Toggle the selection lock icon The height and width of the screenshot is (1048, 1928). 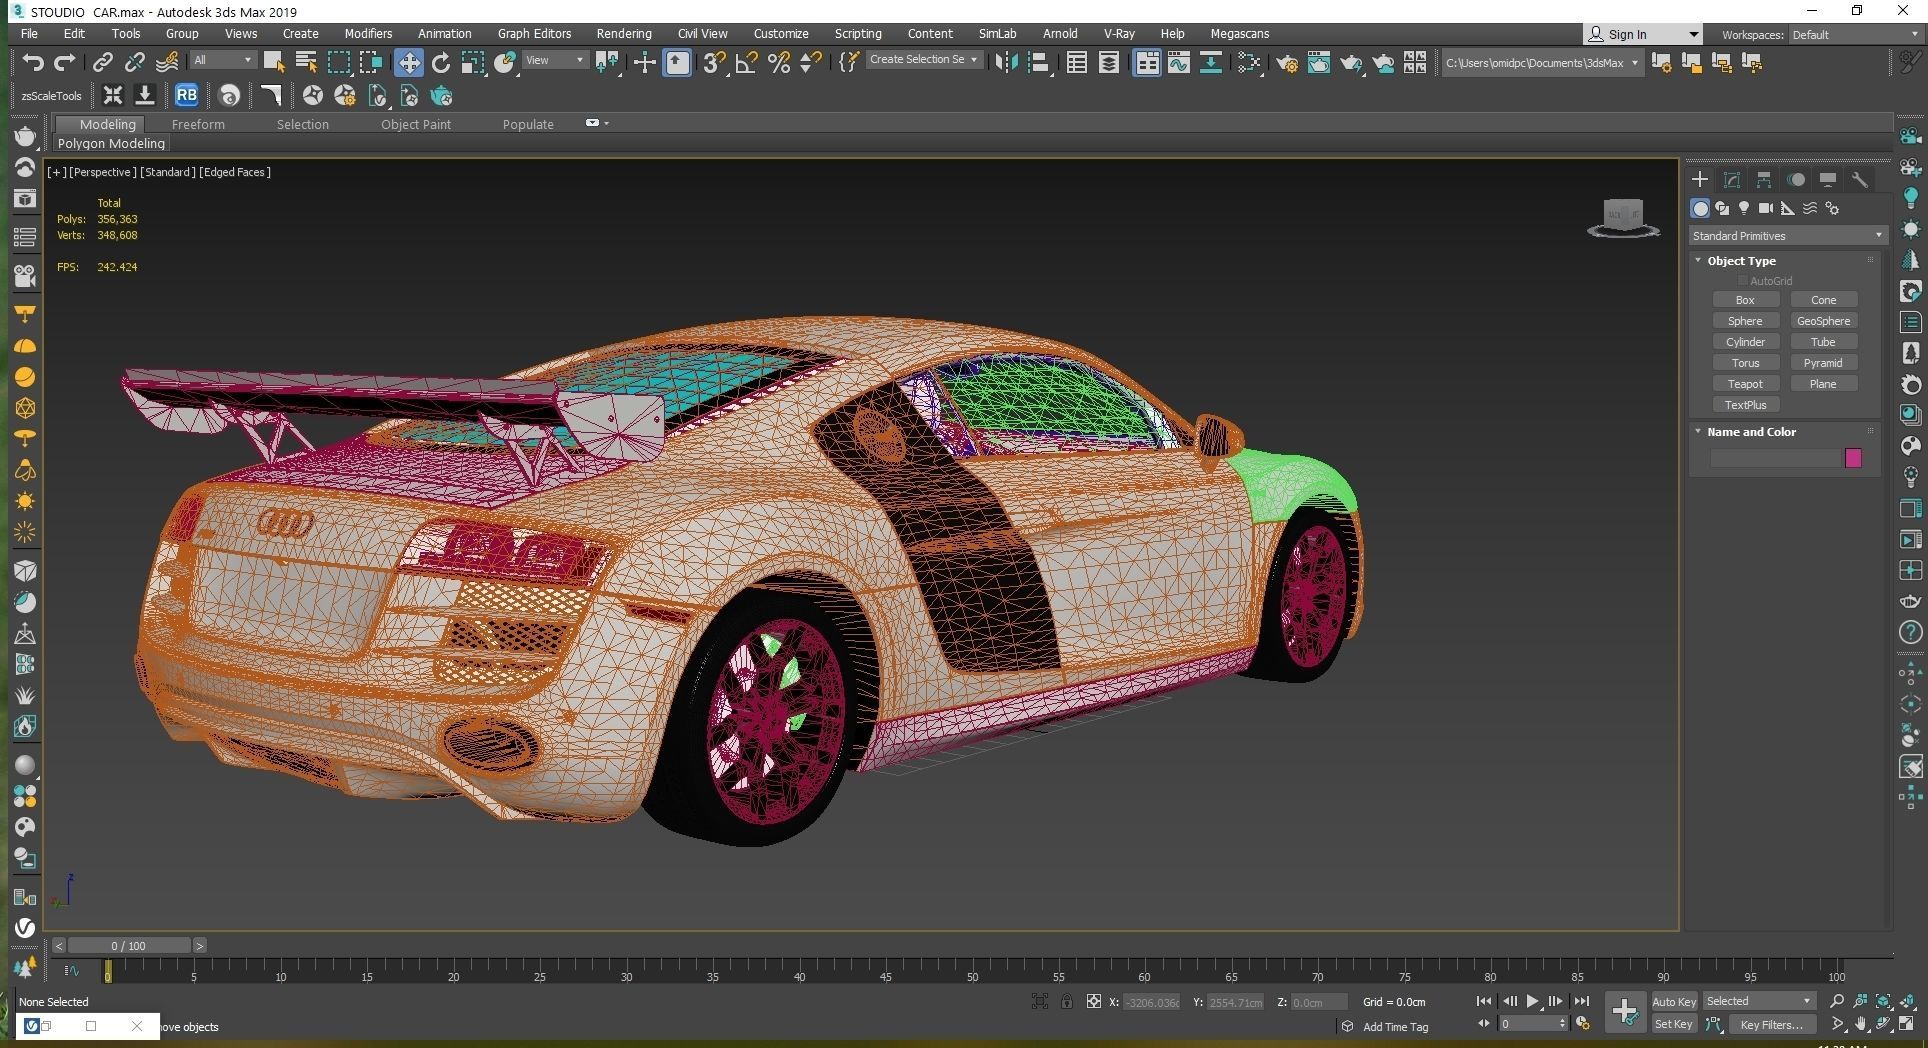click(1067, 1001)
